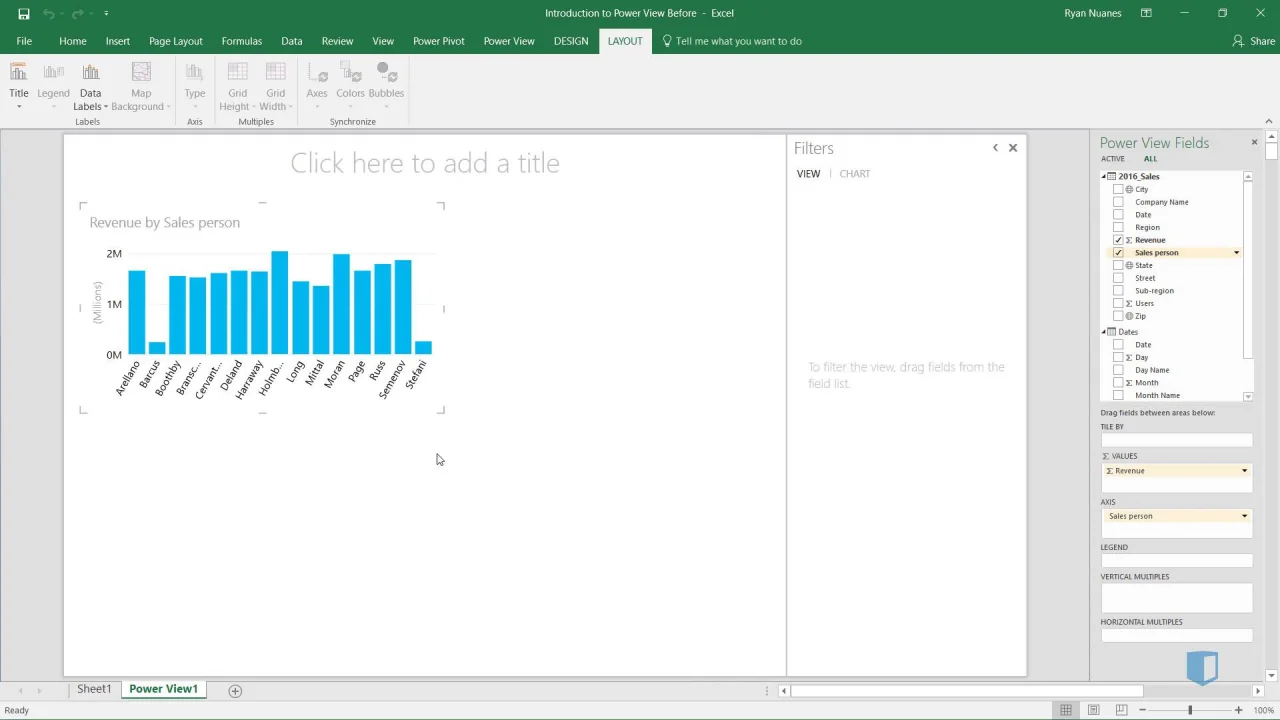Viewport: 1280px width, 720px height.
Task: Check the Street field checkbox
Action: (1118, 278)
